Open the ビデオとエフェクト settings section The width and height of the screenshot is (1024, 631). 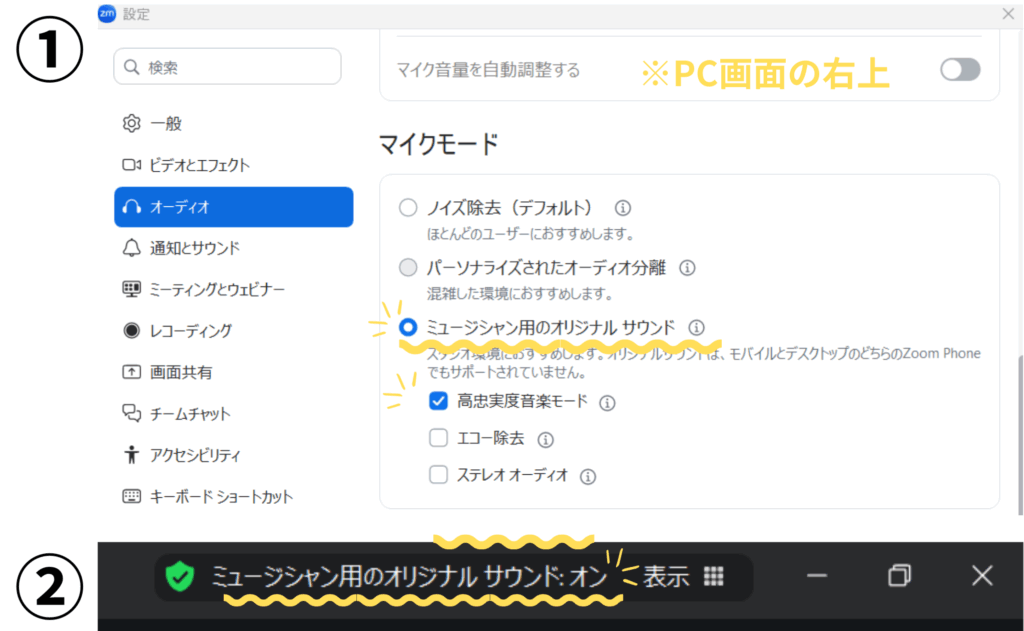[x=199, y=165]
